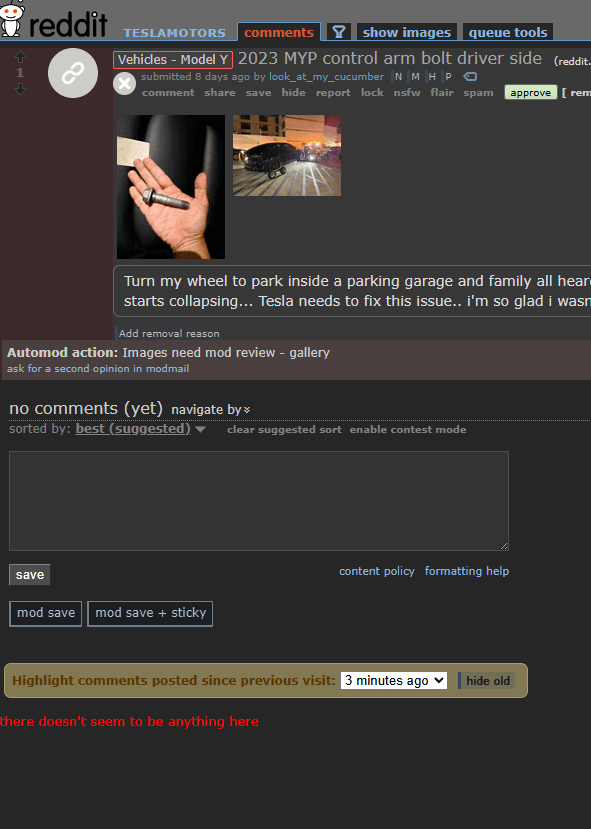Upvote the MYP control arm post

(x=20, y=56)
